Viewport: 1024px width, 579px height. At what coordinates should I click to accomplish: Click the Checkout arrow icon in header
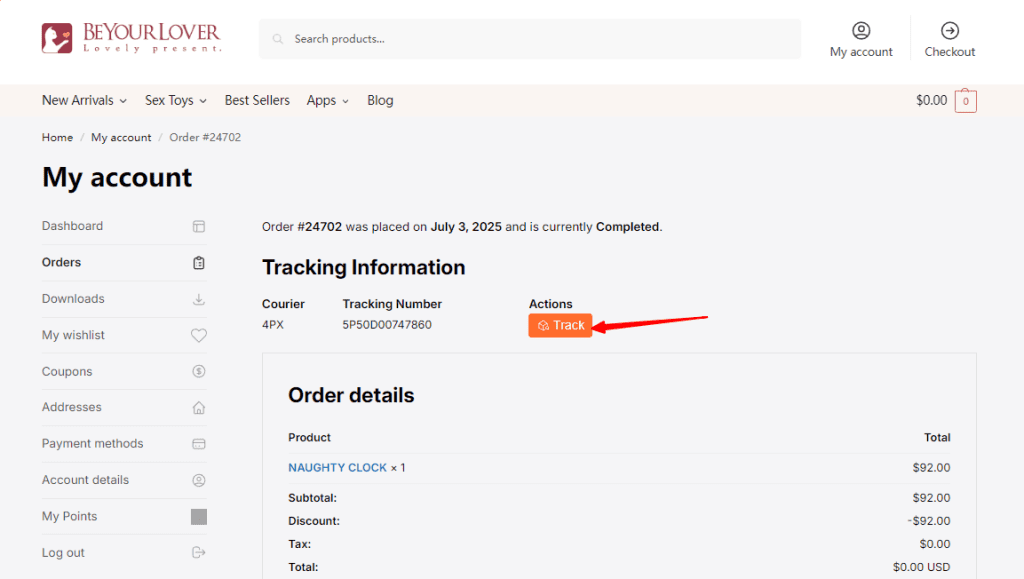[949, 31]
